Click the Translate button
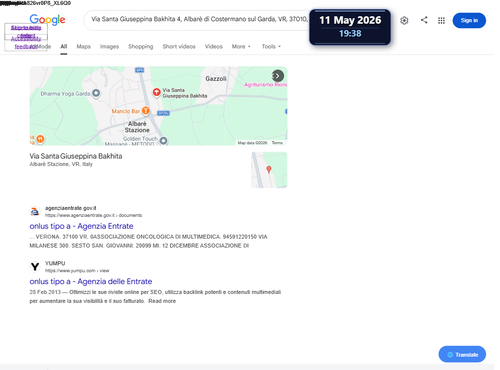Viewport: 500px width, 370px height. pos(462,354)
